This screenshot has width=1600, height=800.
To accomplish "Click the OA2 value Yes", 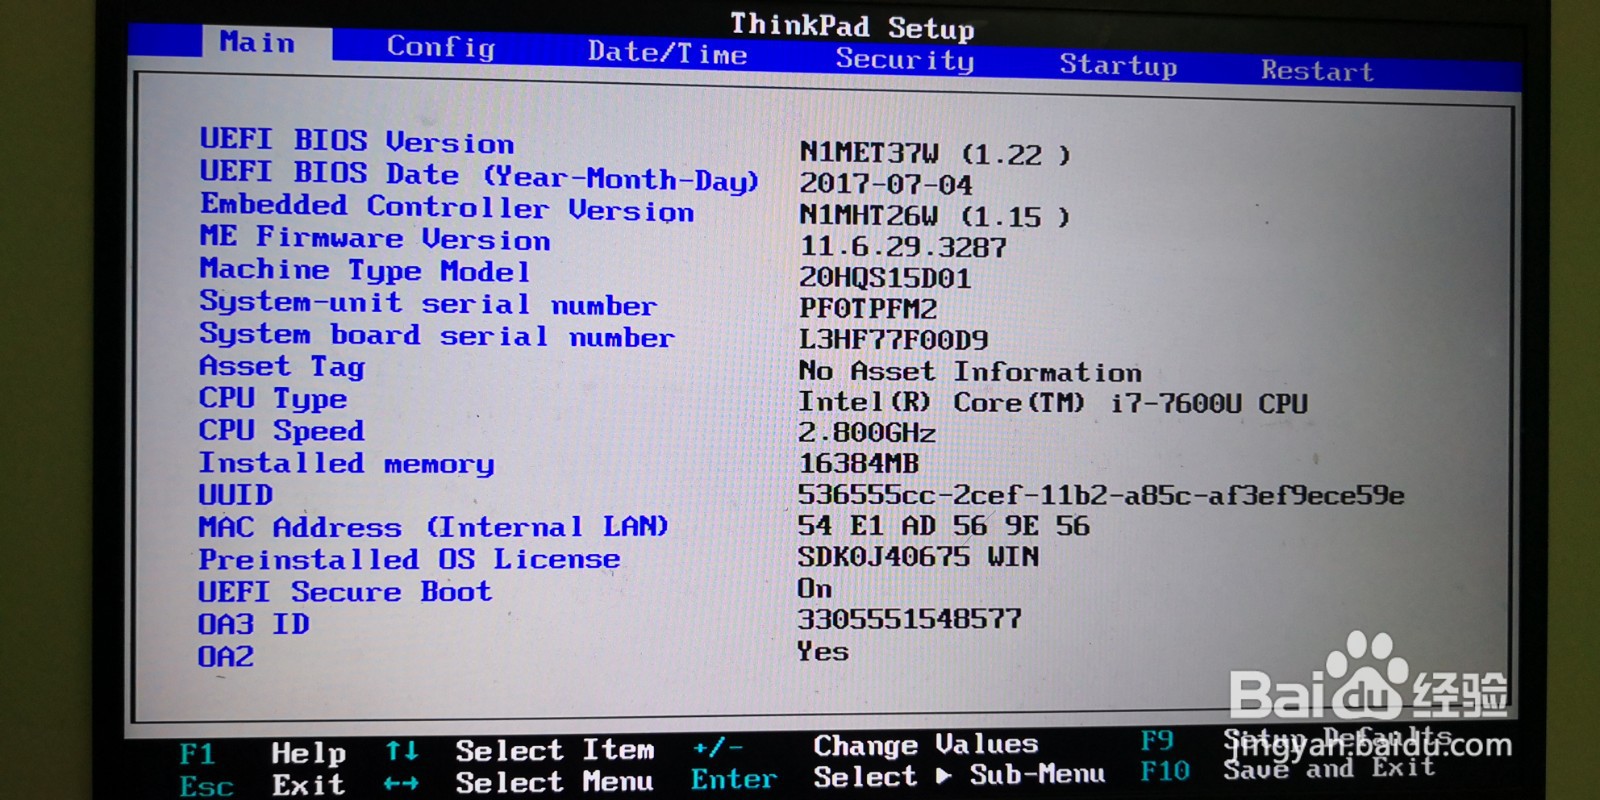I will [823, 651].
